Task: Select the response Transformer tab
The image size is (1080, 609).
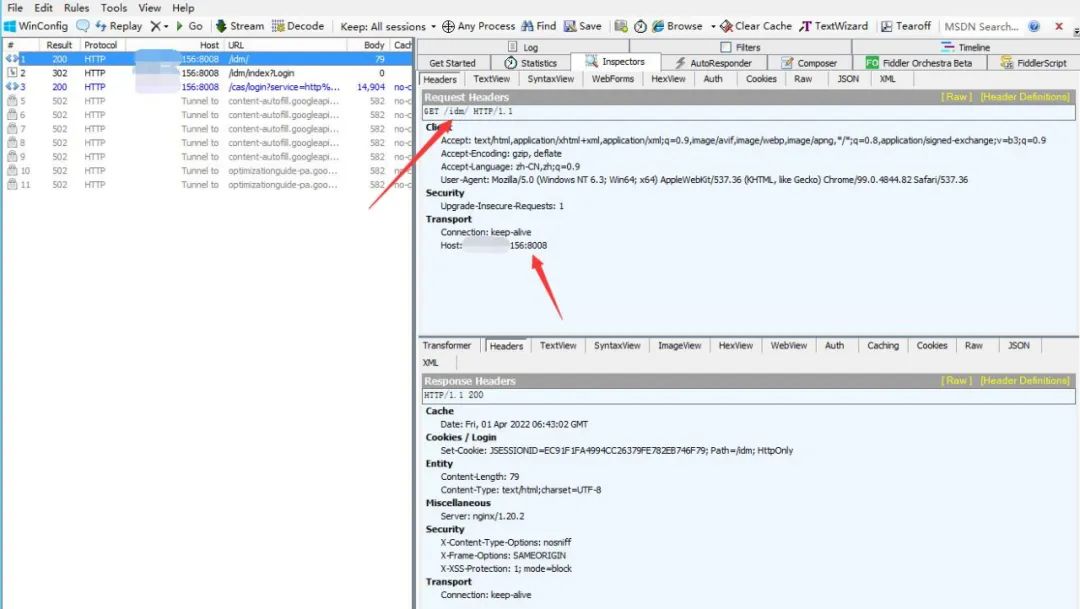Action: [x=446, y=346]
